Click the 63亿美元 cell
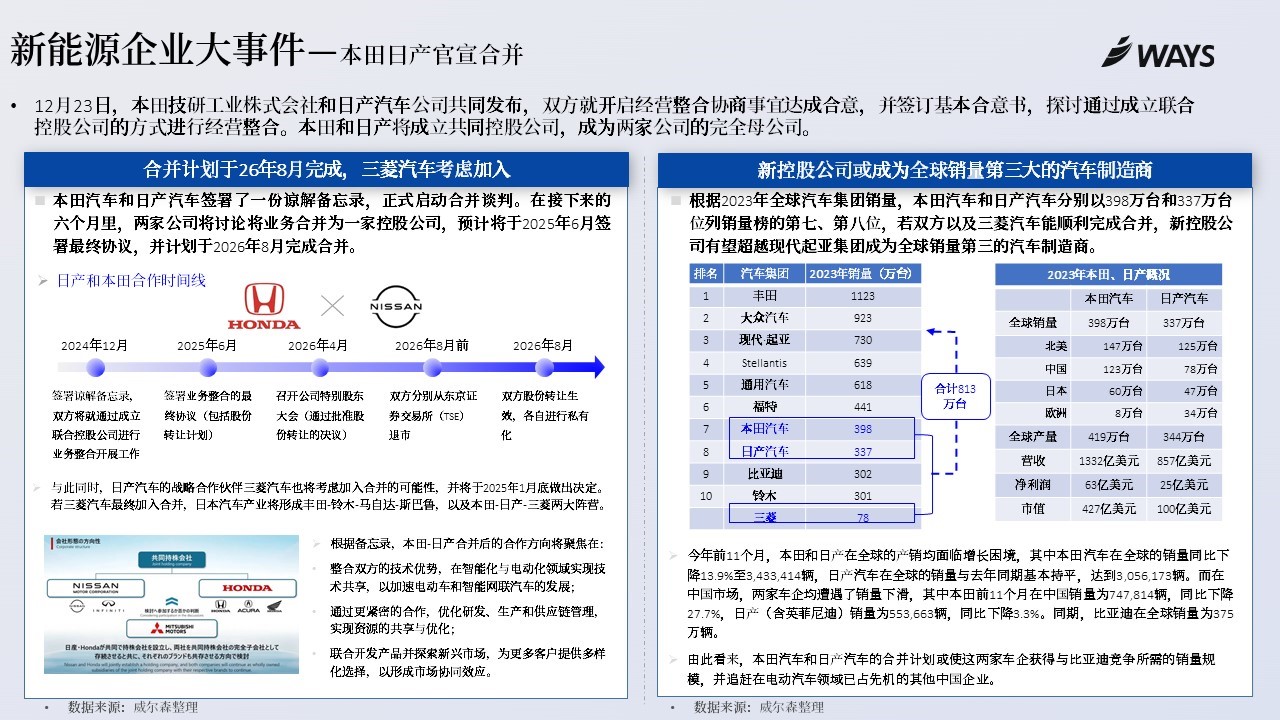 (1108, 485)
